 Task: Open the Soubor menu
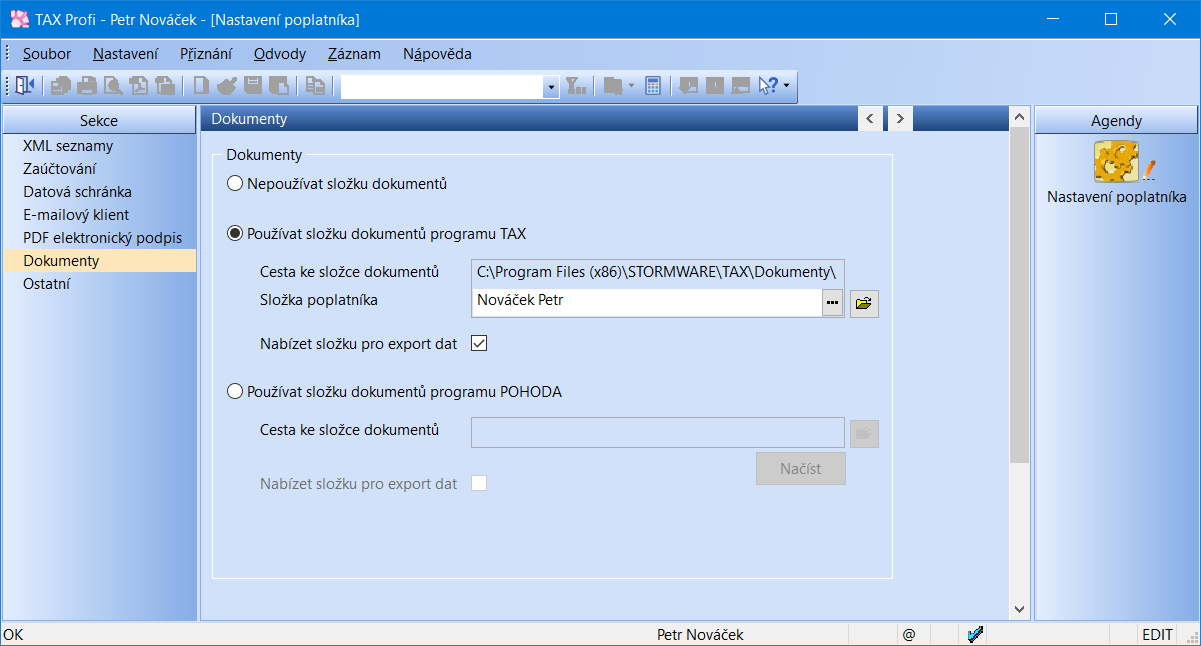tap(47, 54)
